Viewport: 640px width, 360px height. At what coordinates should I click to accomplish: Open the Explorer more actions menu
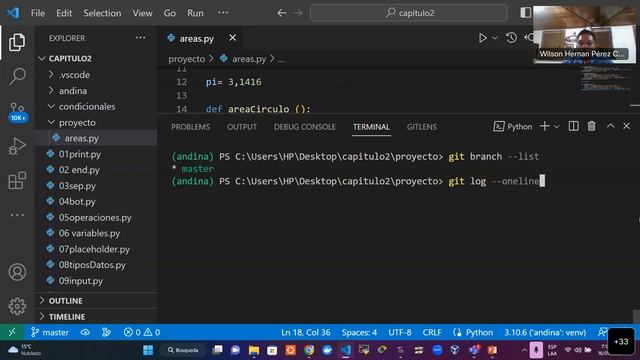pos(140,38)
